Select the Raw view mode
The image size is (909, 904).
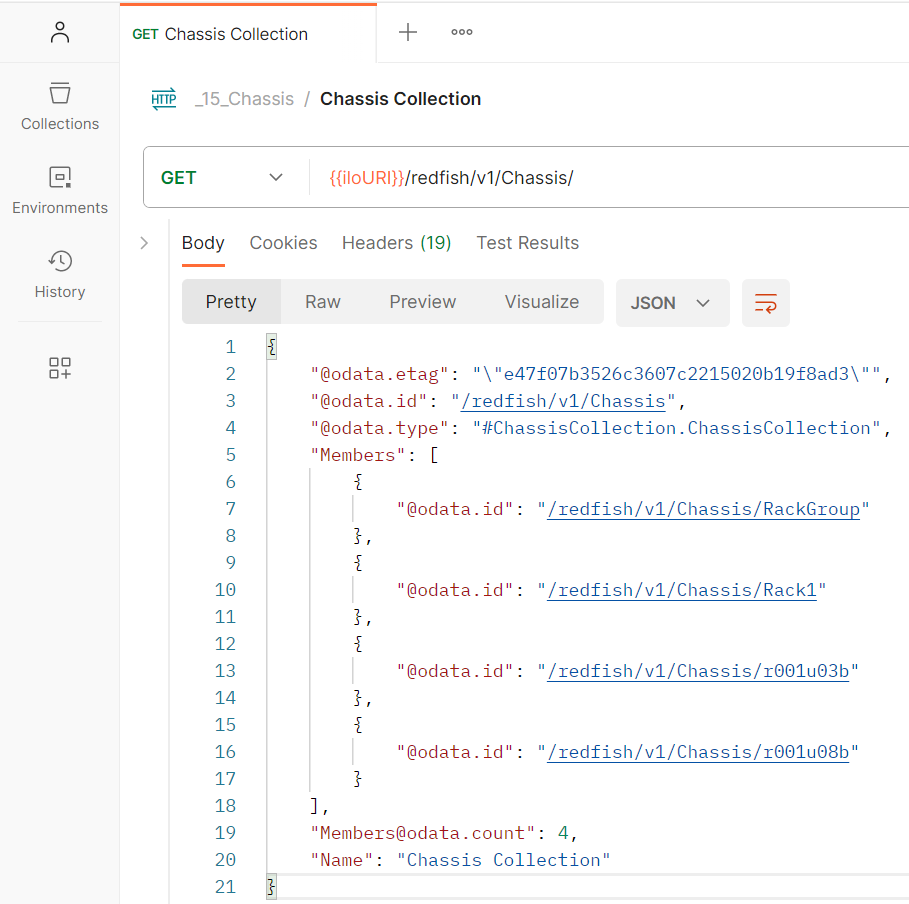(x=322, y=302)
